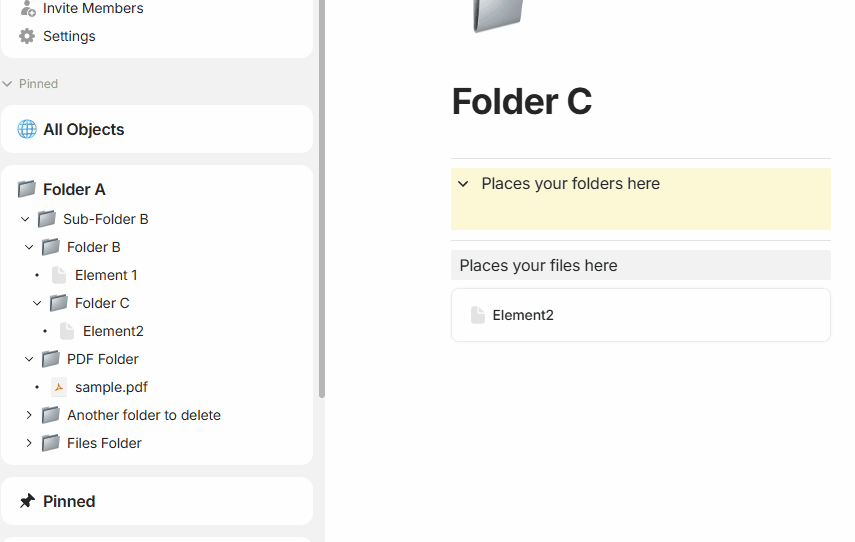Open Folder B in sidebar tree
This screenshot has width=855, height=542.
pyautogui.click(x=94, y=247)
